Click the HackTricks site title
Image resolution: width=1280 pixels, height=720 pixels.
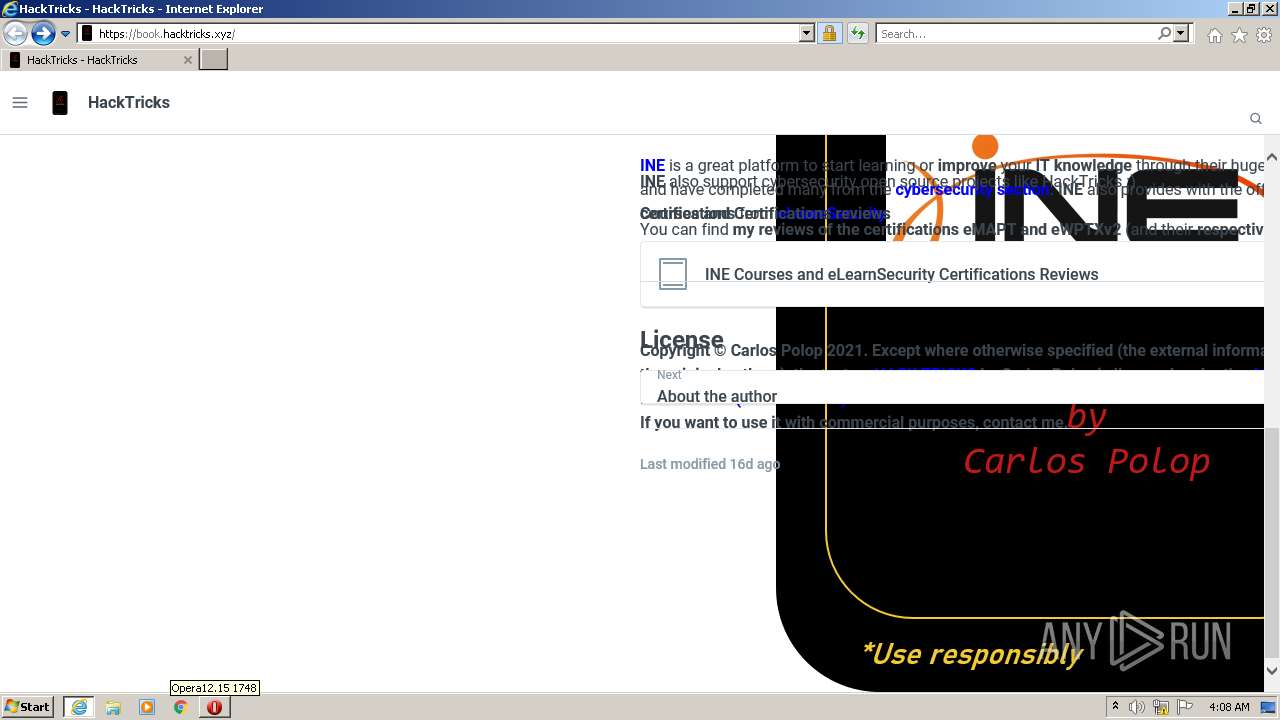(x=129, y=102)
